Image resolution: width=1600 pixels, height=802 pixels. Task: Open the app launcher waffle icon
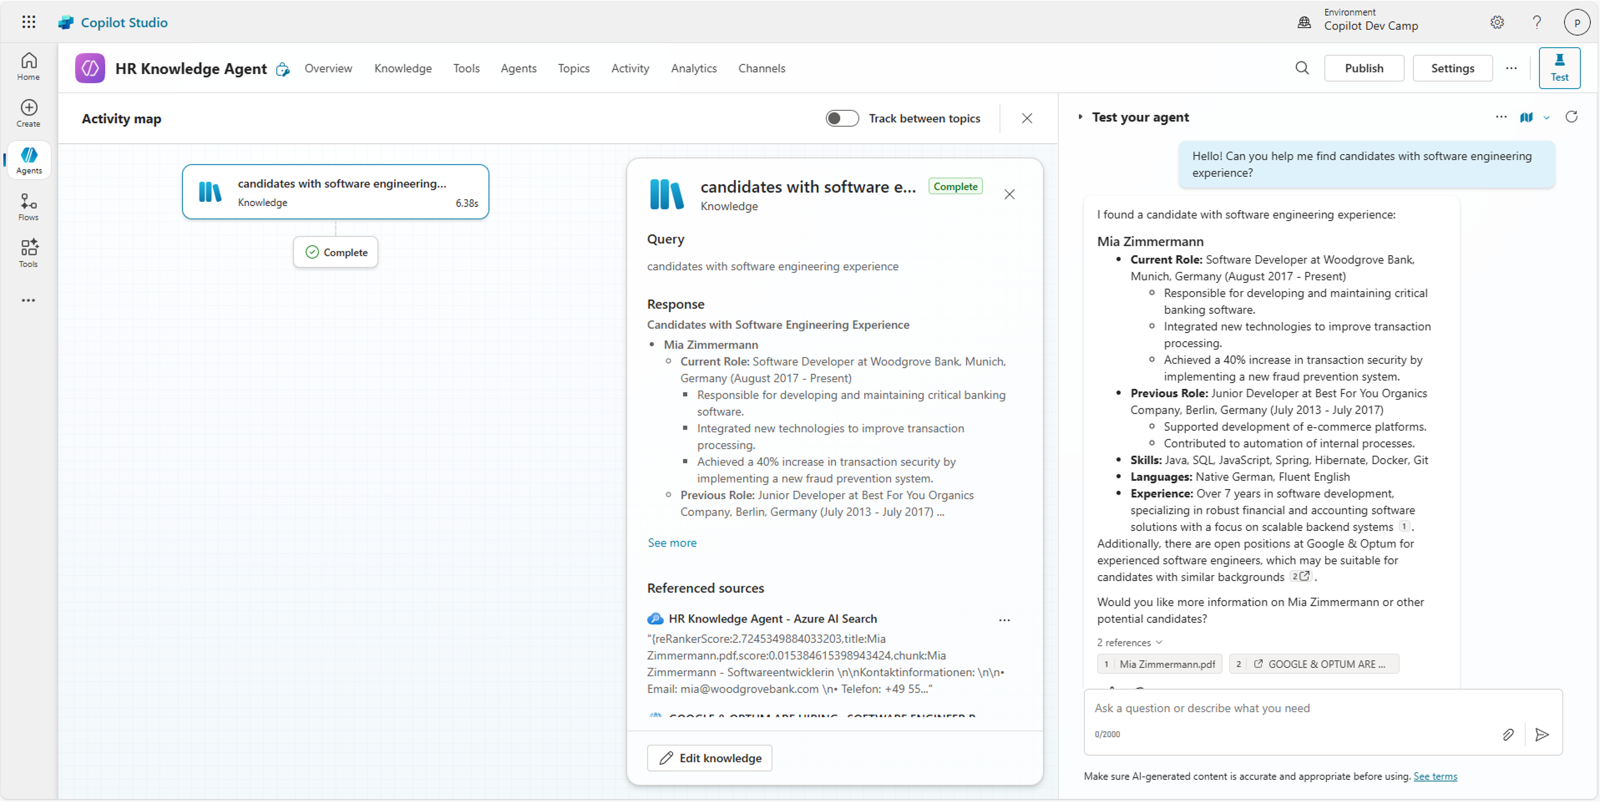point(29,22)
